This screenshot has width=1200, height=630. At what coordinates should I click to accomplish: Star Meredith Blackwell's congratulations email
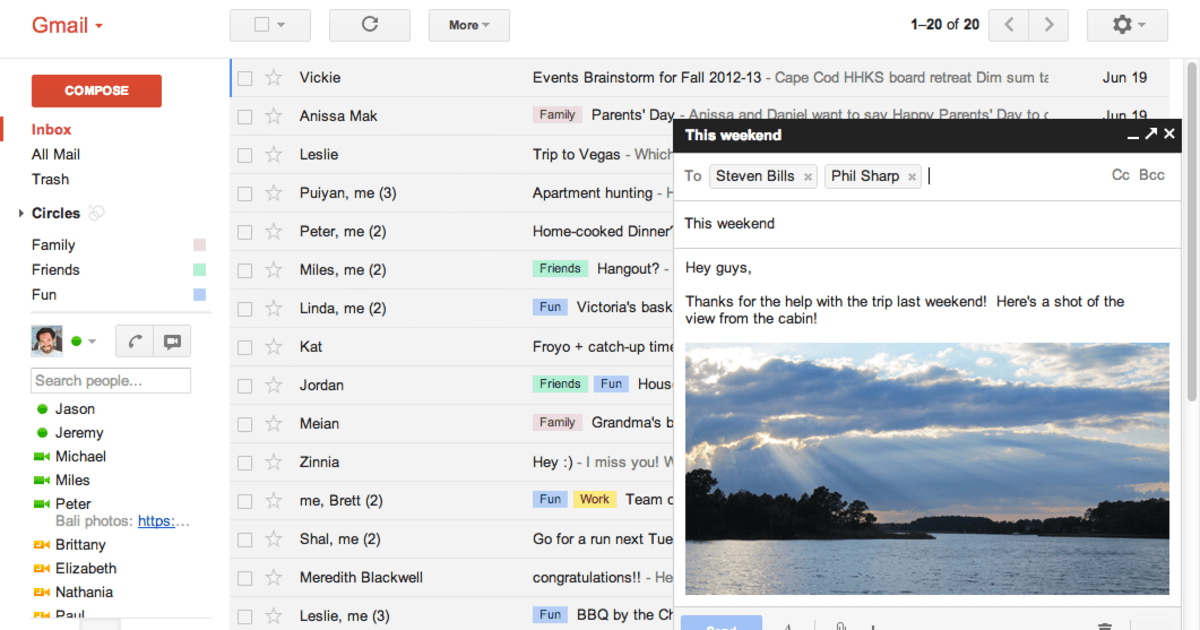click(x=273, y=577)
